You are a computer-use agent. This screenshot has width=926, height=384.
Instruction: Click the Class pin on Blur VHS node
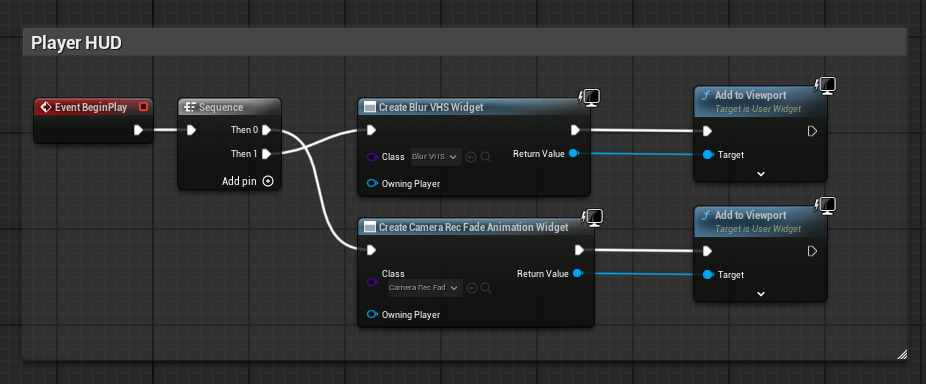click(372, 157)
